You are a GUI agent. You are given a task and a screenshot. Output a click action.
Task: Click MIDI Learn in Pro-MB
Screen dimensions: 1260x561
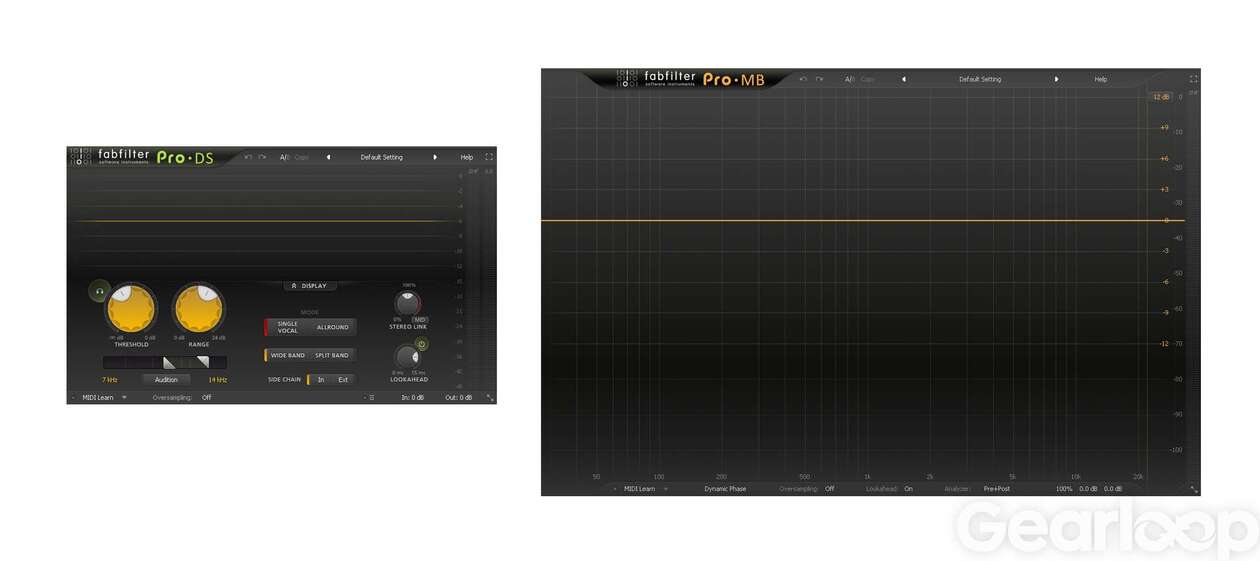click(639, 489)
